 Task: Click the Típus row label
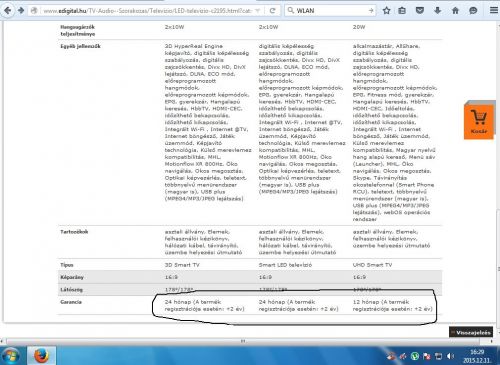(67, 265)
